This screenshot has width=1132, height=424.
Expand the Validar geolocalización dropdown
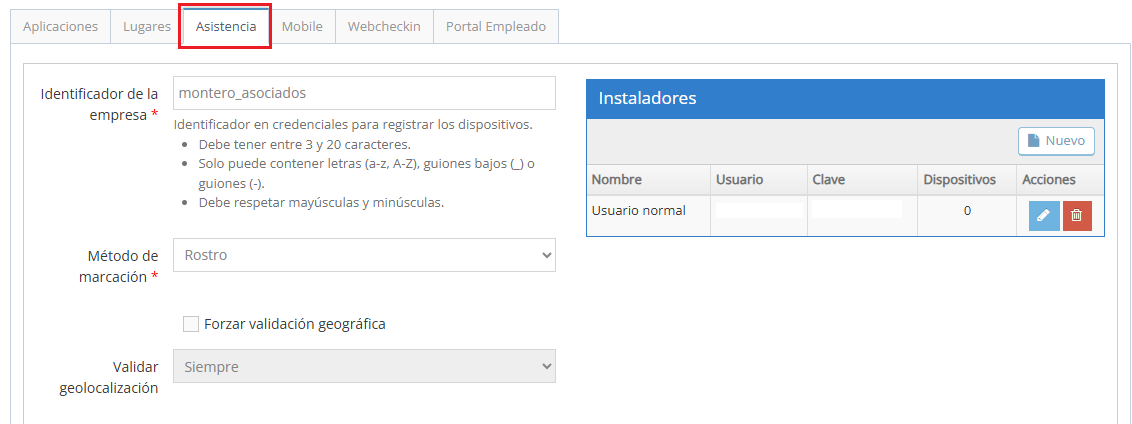click(364, 367)
